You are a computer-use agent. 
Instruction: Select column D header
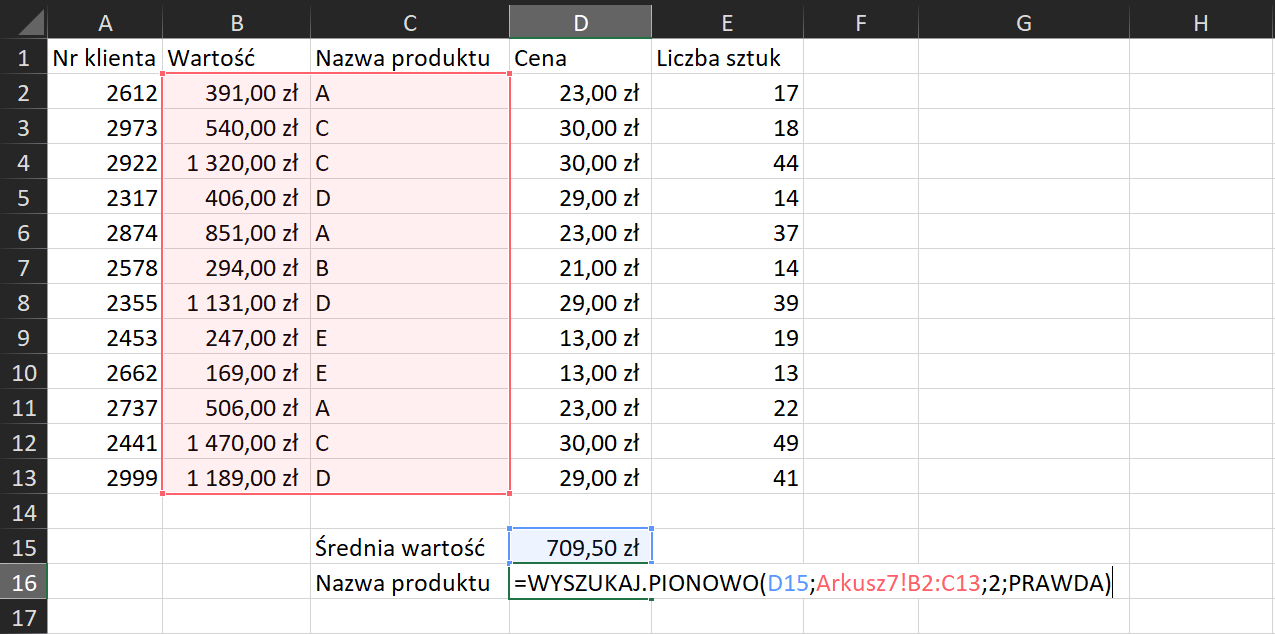(x=580, y=20)
